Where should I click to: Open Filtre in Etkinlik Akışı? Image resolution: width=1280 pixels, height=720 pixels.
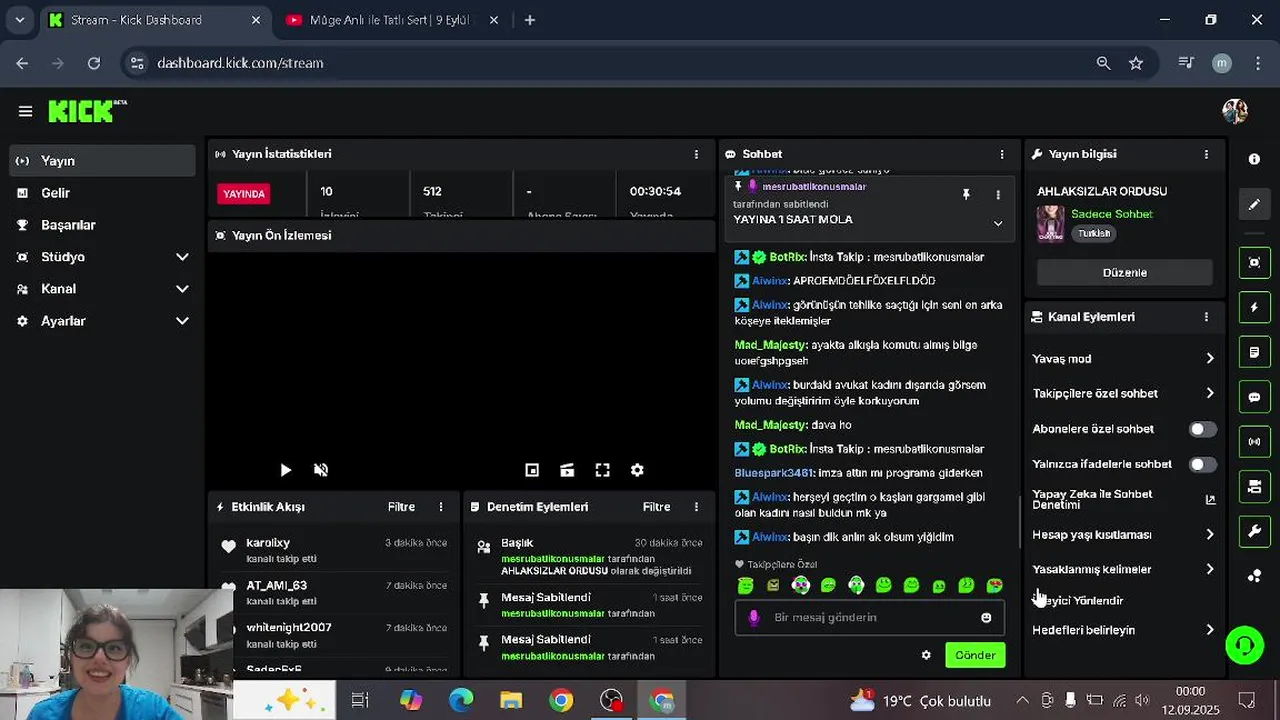point(401,507)
